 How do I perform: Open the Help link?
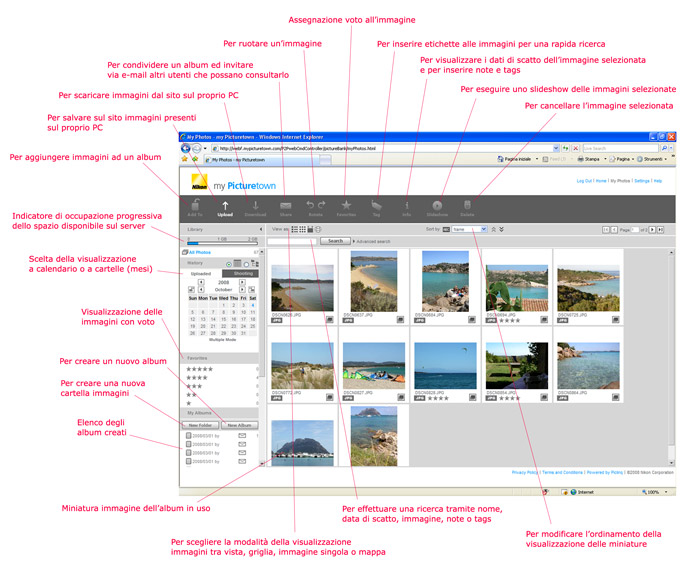tap(658, 181)
